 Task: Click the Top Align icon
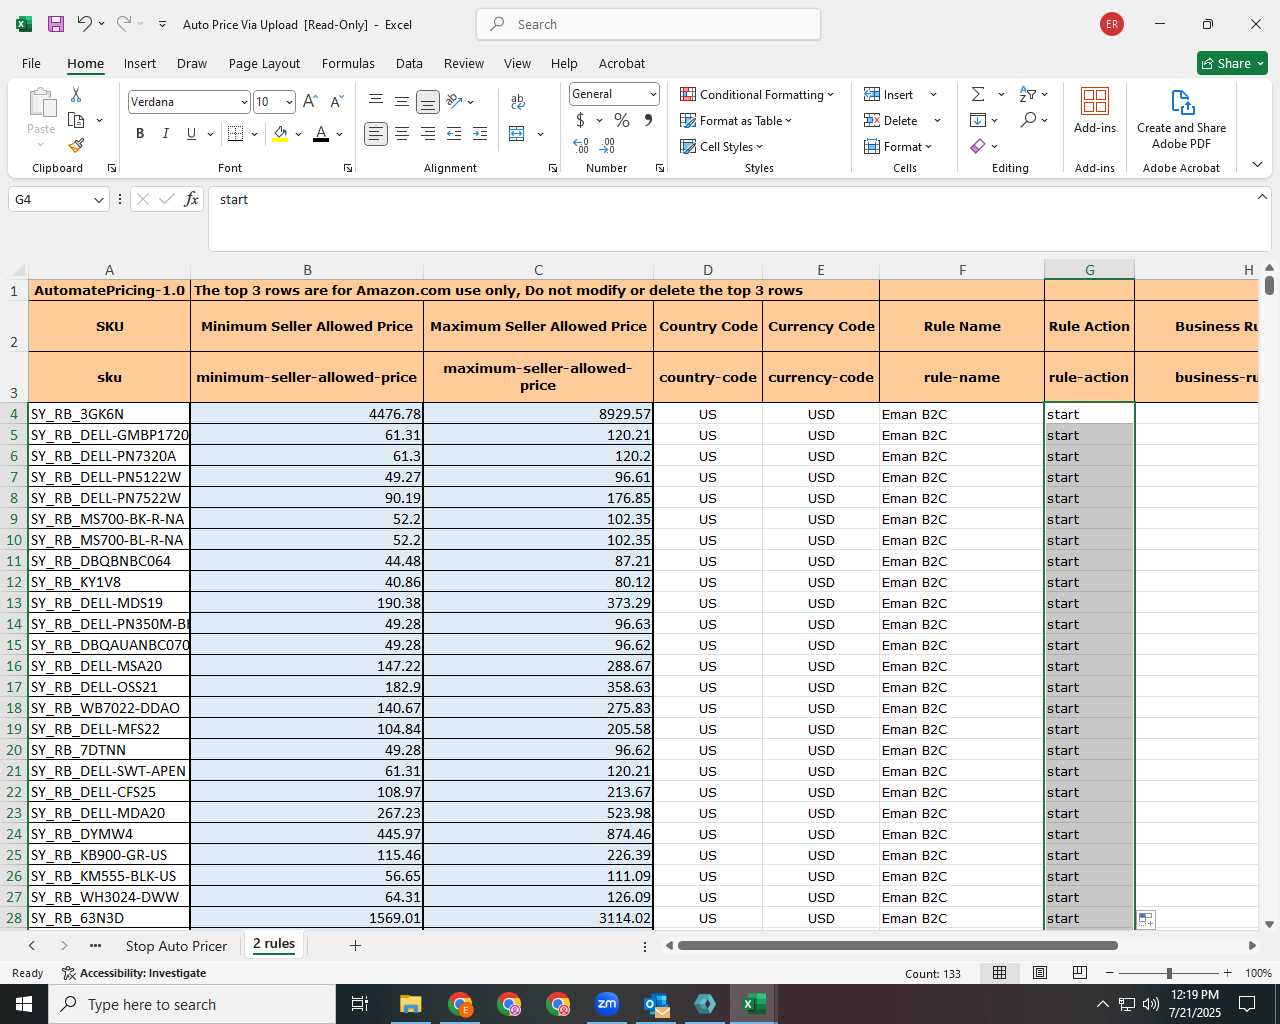coord(376,101)
